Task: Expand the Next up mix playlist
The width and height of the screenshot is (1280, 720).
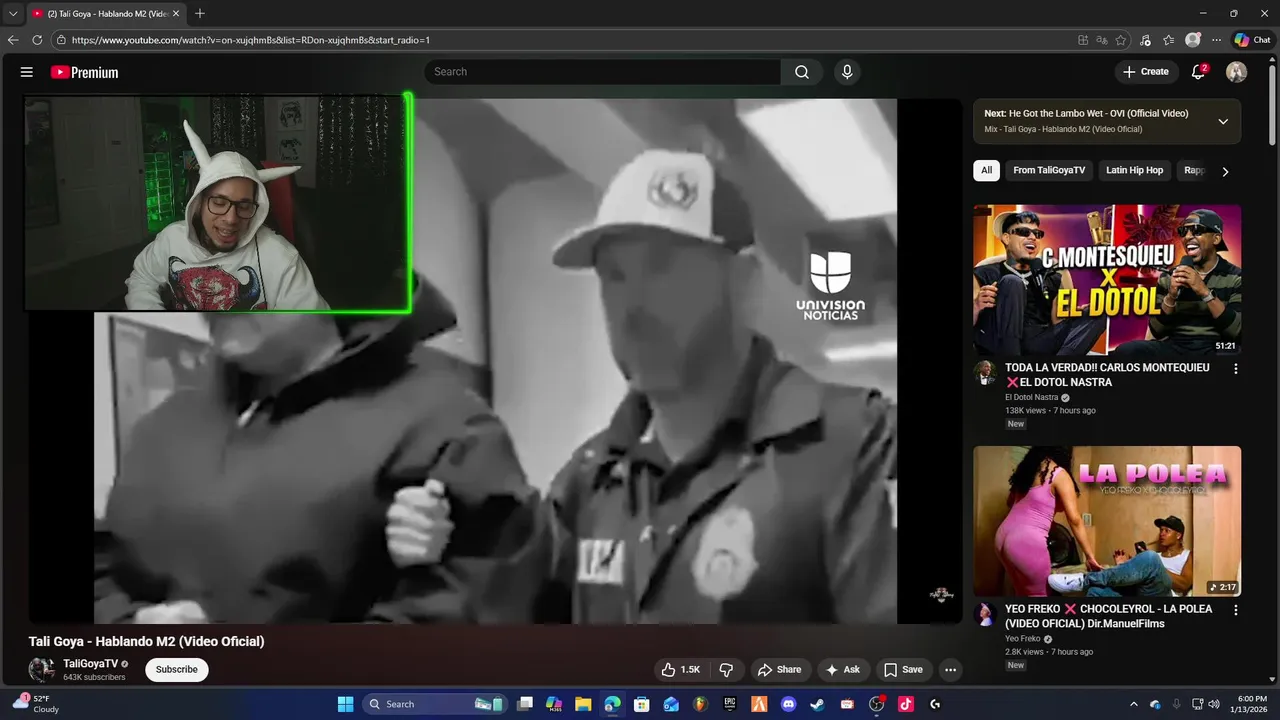Action: [1222, 121]
